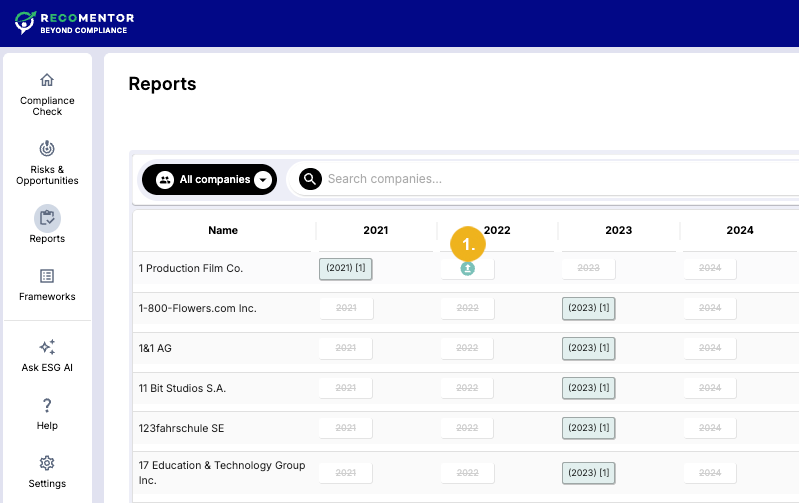Click the empty 2023 cell for 1 Production Film Co.

(x=589, y=269)
